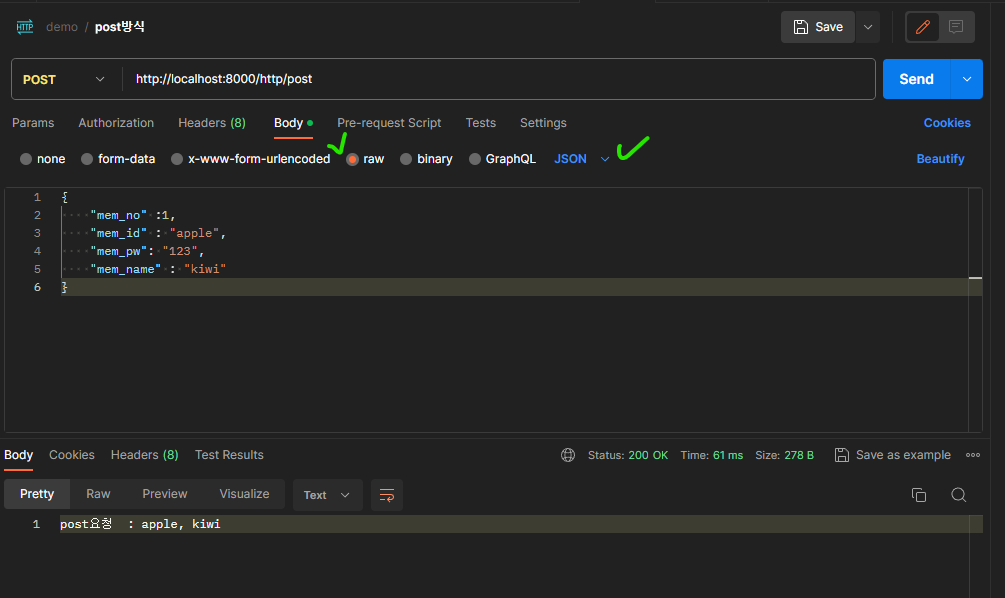Viewport: 1005px width, 598px height.
Task: Switch to the Params tab
Action: click(33, 123)
